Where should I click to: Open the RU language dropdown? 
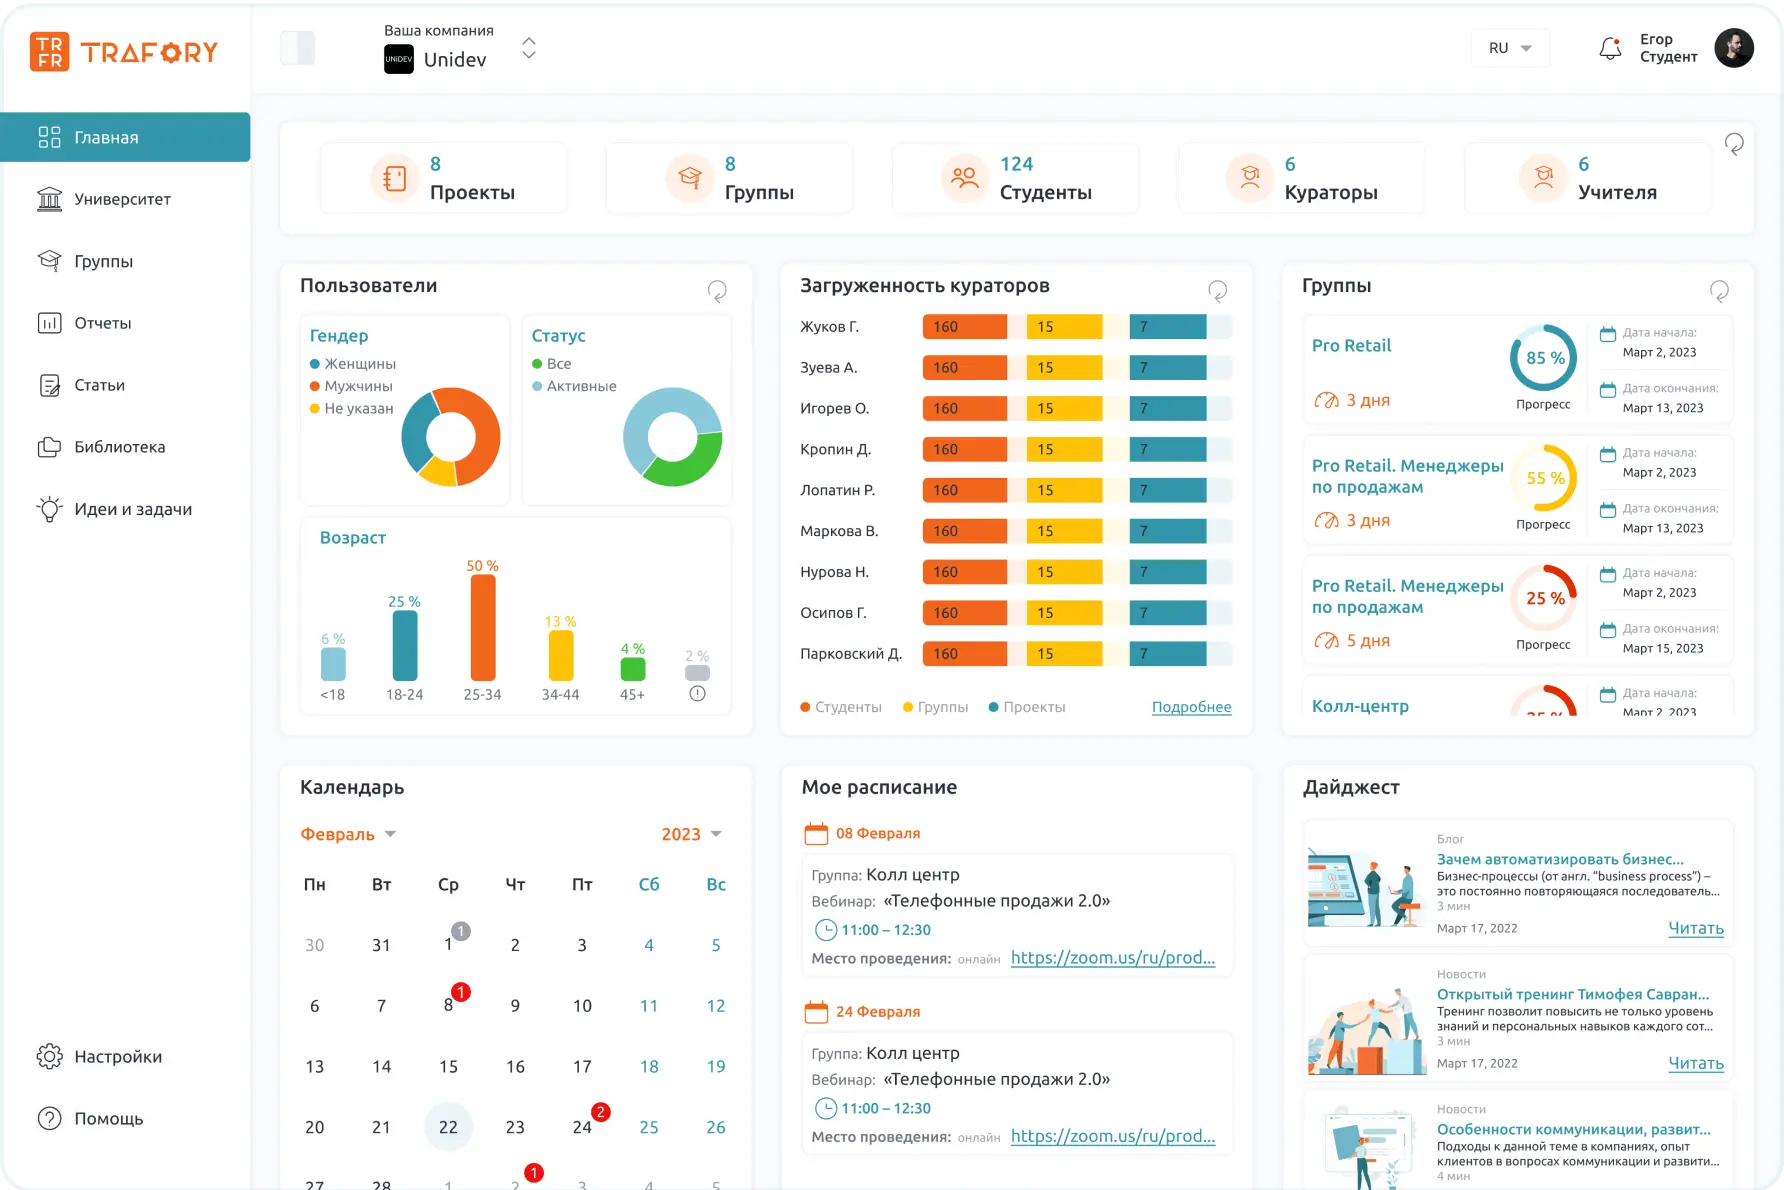tap(1510, 48)
